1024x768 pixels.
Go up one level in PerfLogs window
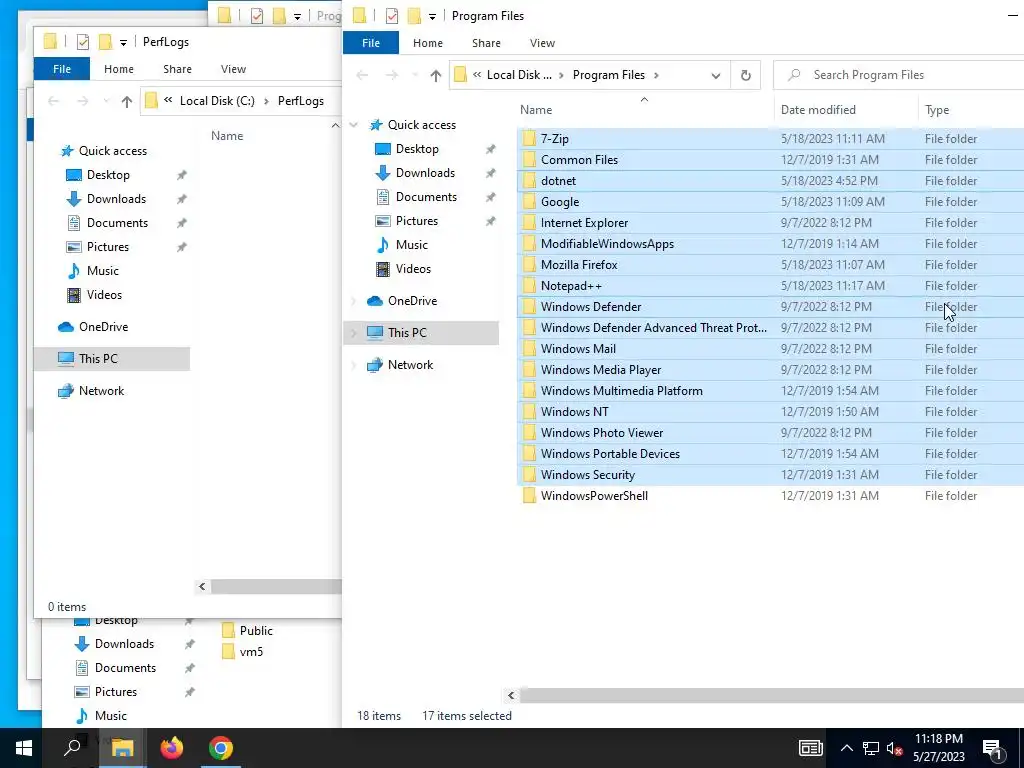click(x=127, y=101)
